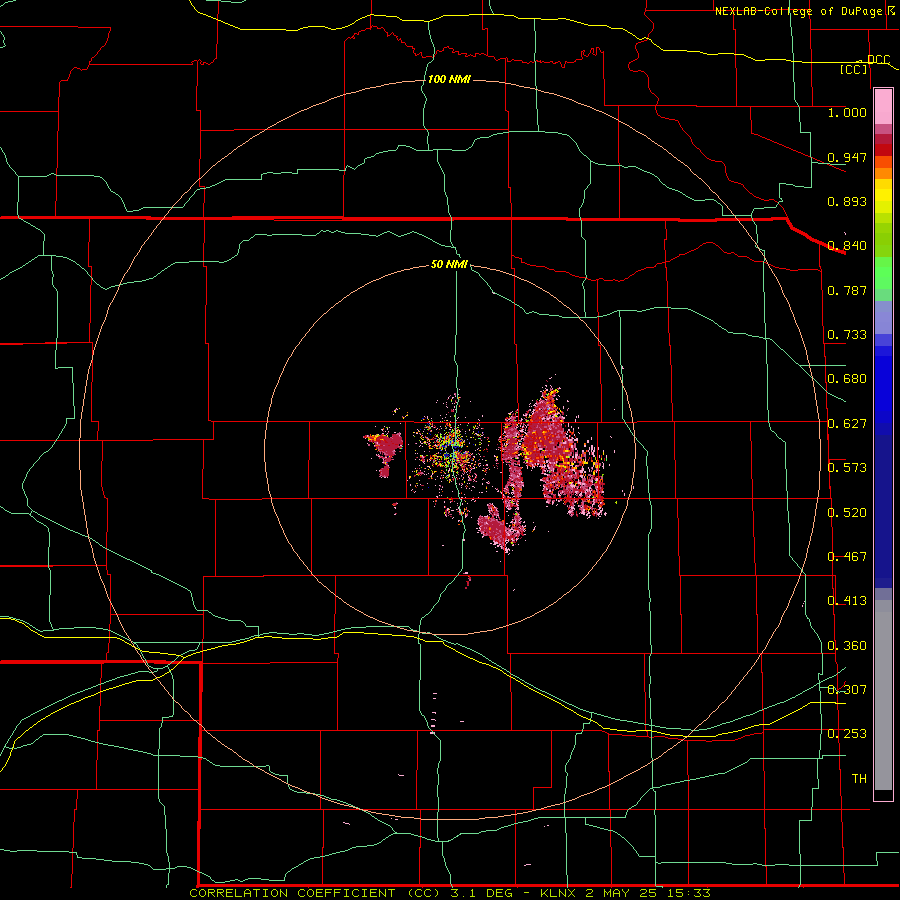Click the 0.840 legend value
This screenshot has height=900, width=900.
(847, 246)
